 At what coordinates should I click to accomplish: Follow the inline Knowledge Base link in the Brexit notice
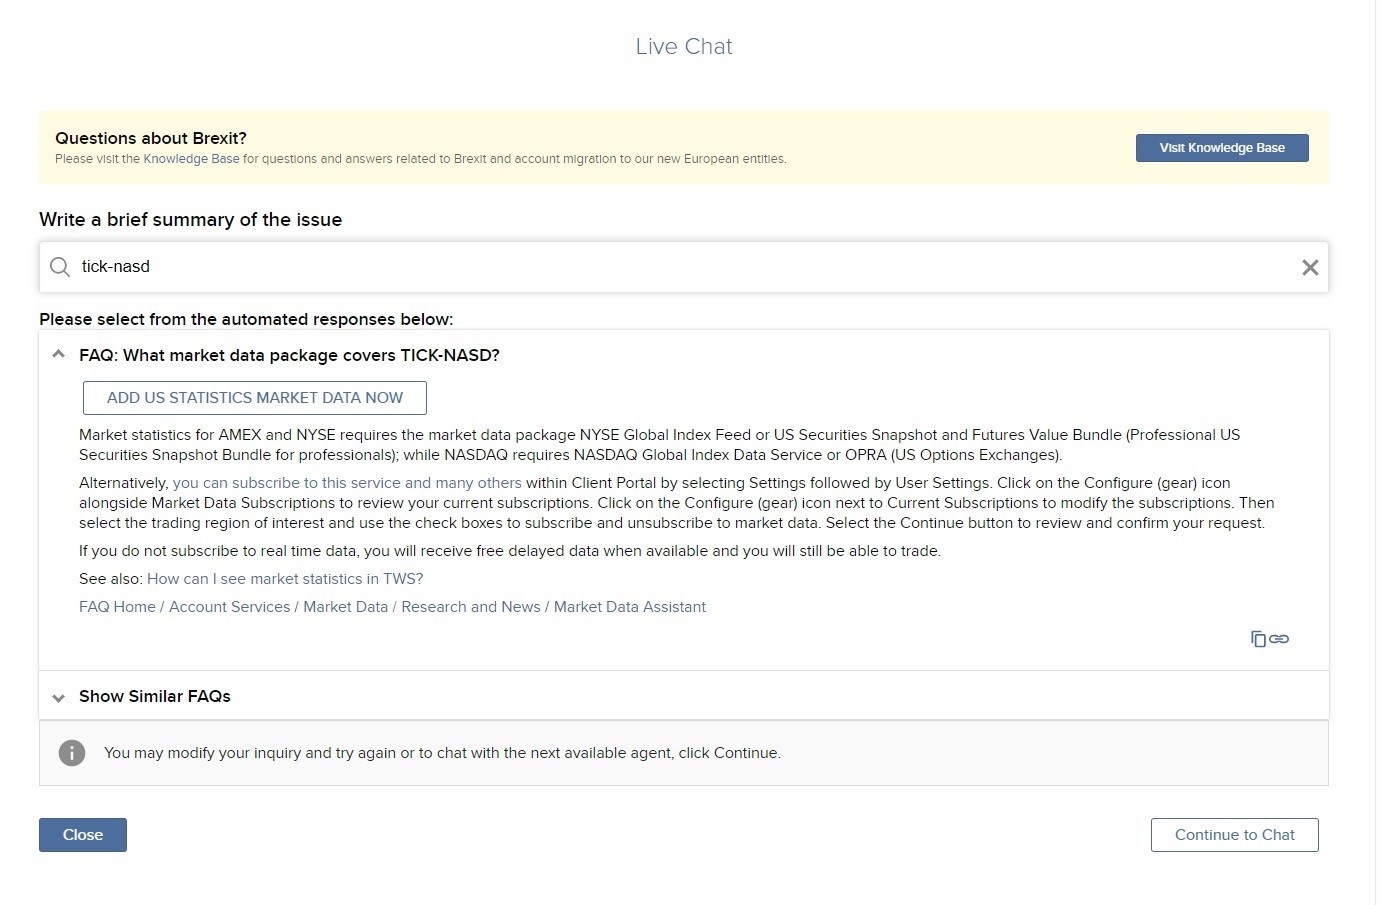tap(191, 159)
